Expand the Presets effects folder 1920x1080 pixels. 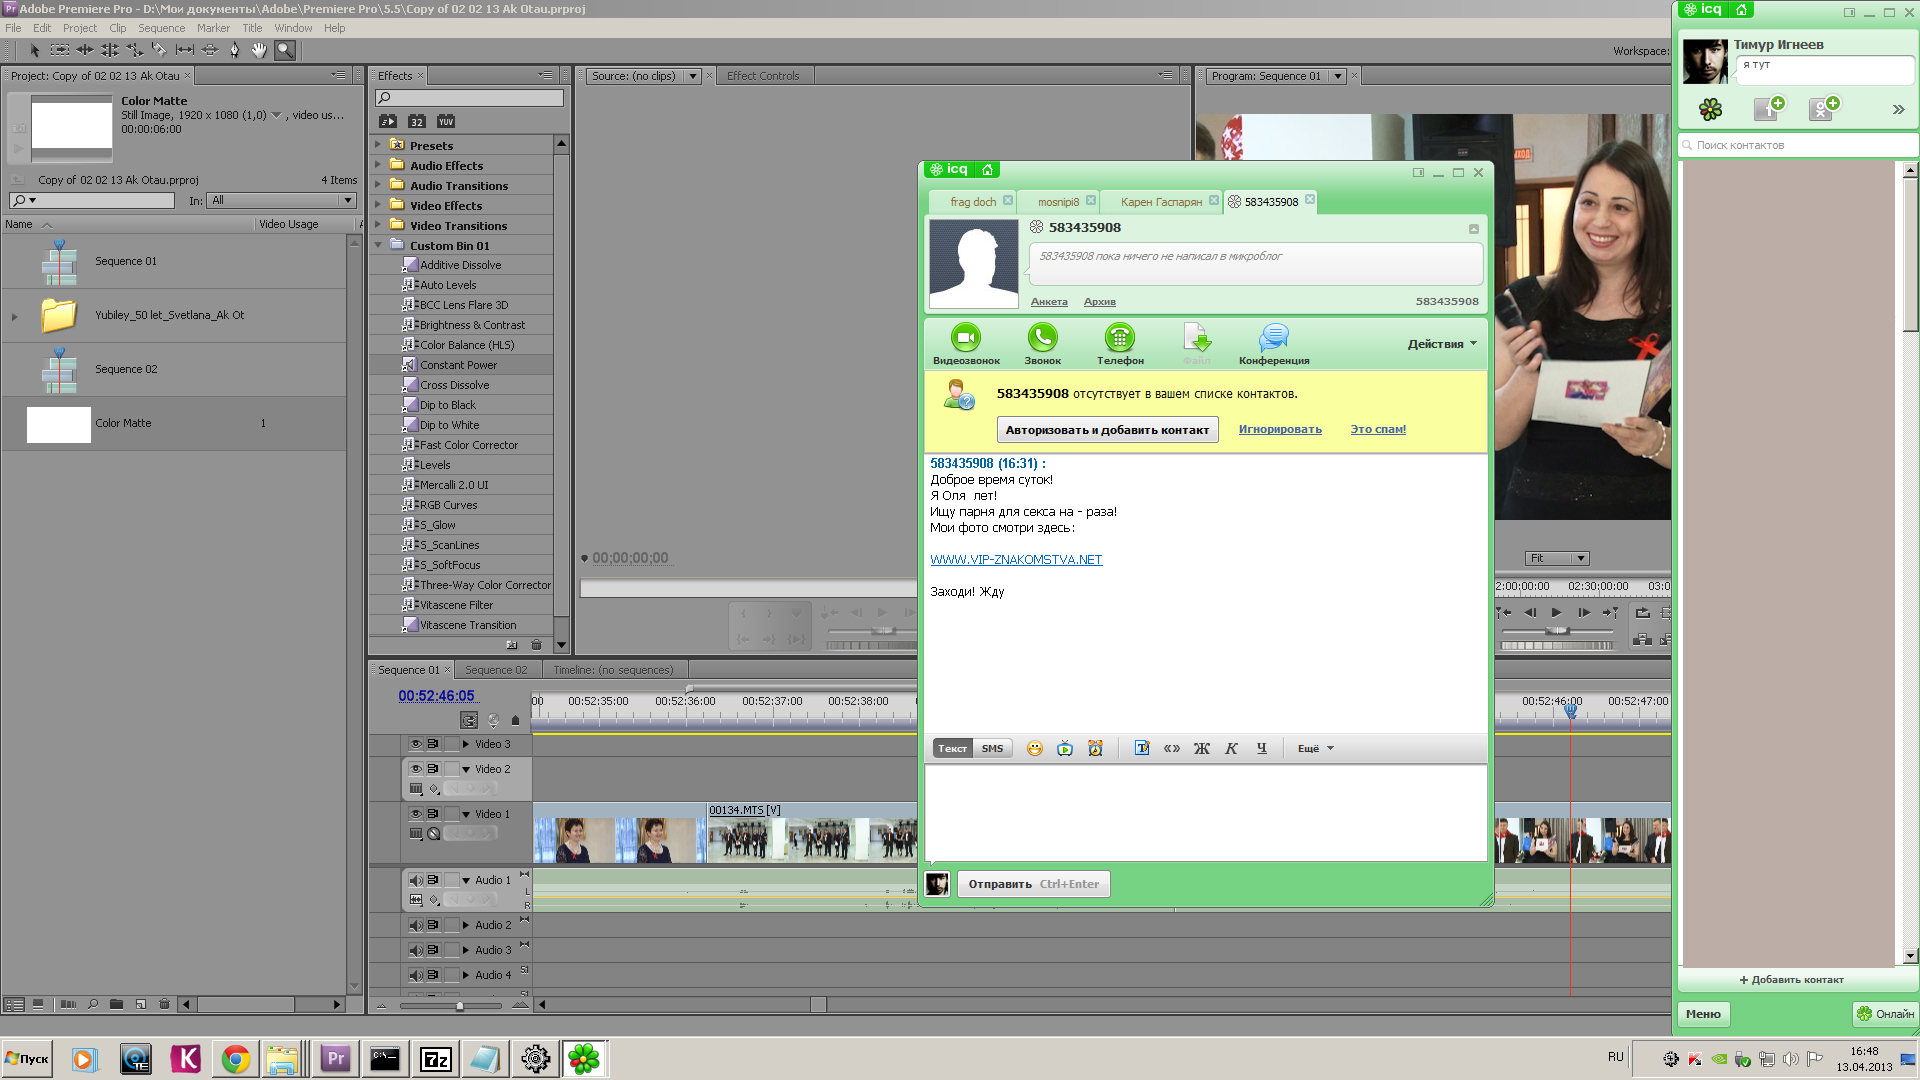(378, 145)
